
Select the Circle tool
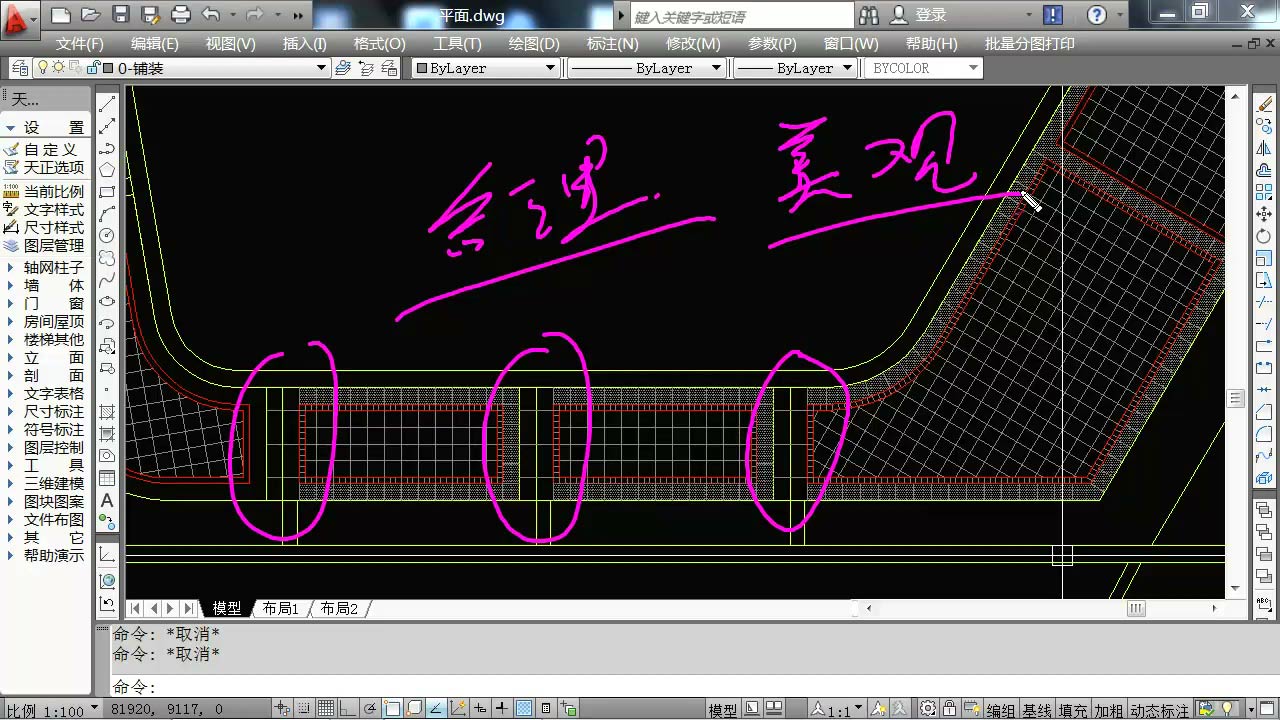coord(107,236)
